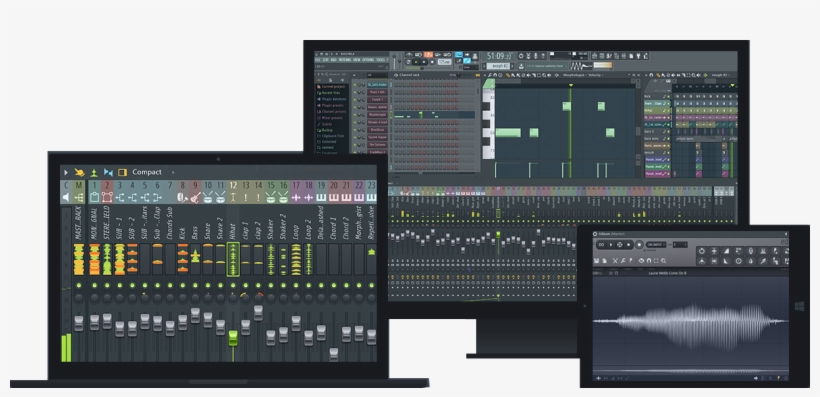Mute the Chord 1 mixer track

[x=334, y=285]
